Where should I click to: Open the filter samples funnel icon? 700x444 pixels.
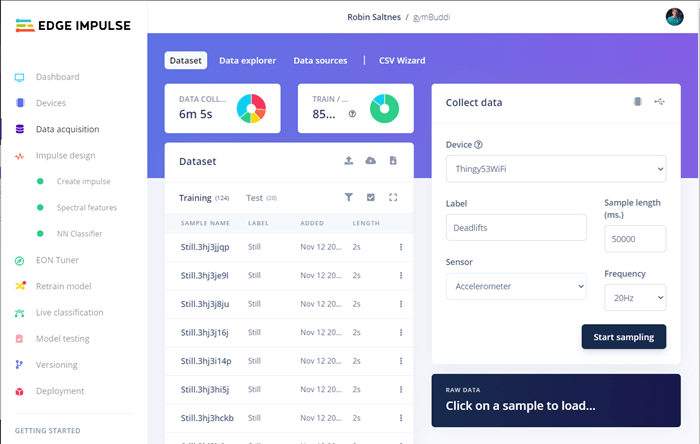(348, 198)
